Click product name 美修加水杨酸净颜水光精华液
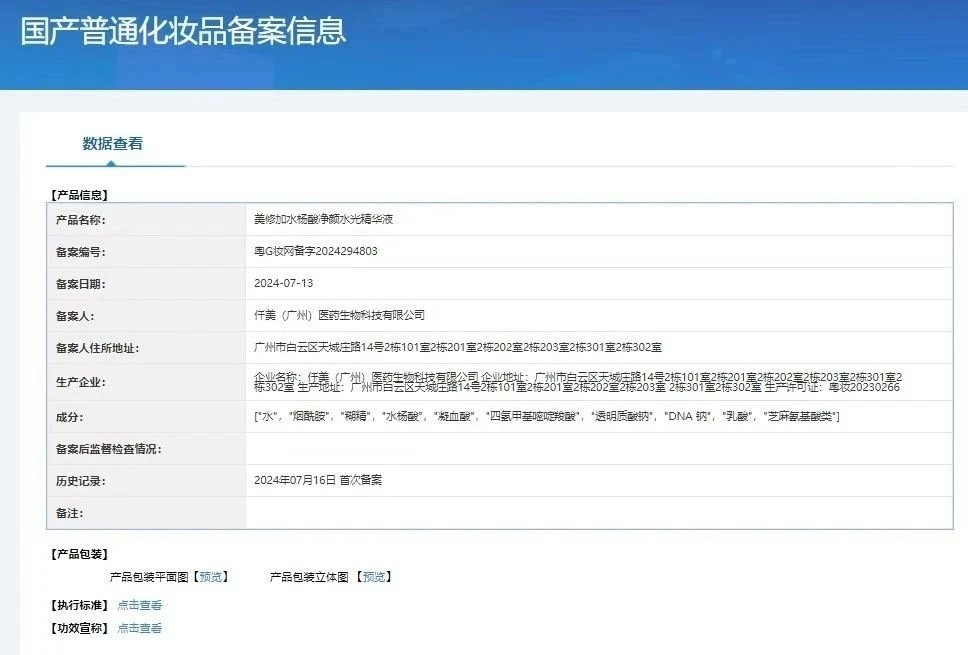Image resolution: width=968 pixels, height=655 pixels. pos(323,219)
